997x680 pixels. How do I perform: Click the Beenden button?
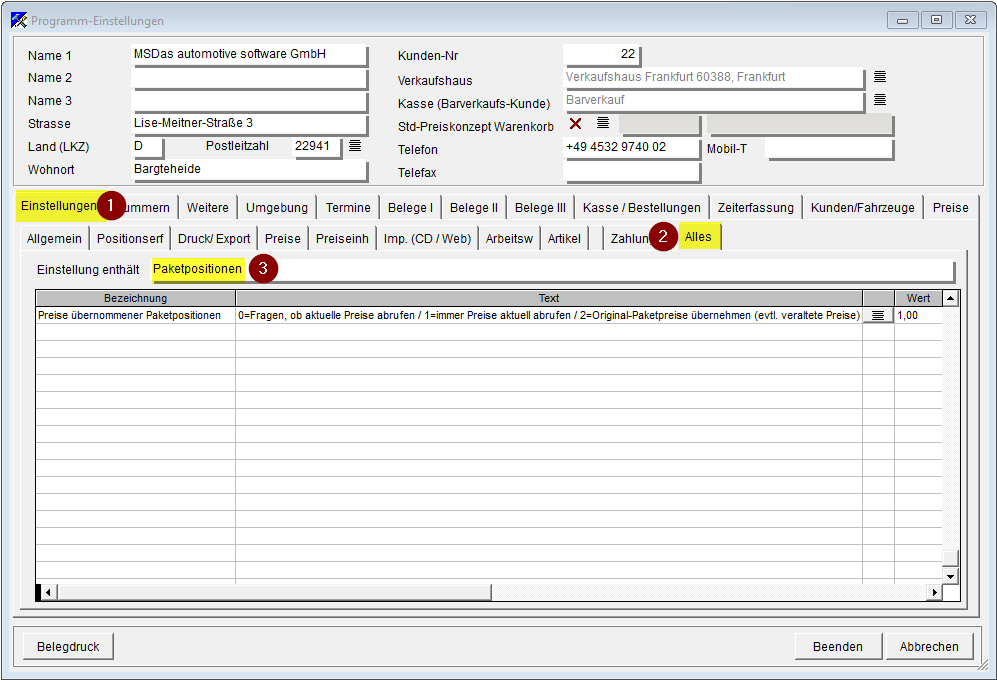coord(838,647)
